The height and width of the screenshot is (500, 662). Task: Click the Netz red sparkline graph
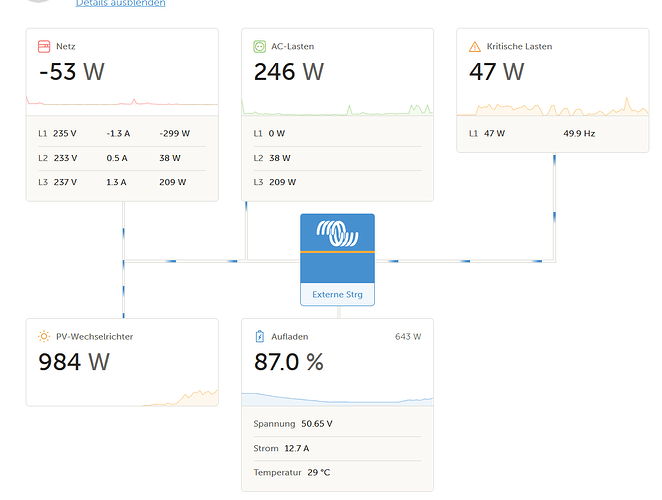[x=122, y=102]
